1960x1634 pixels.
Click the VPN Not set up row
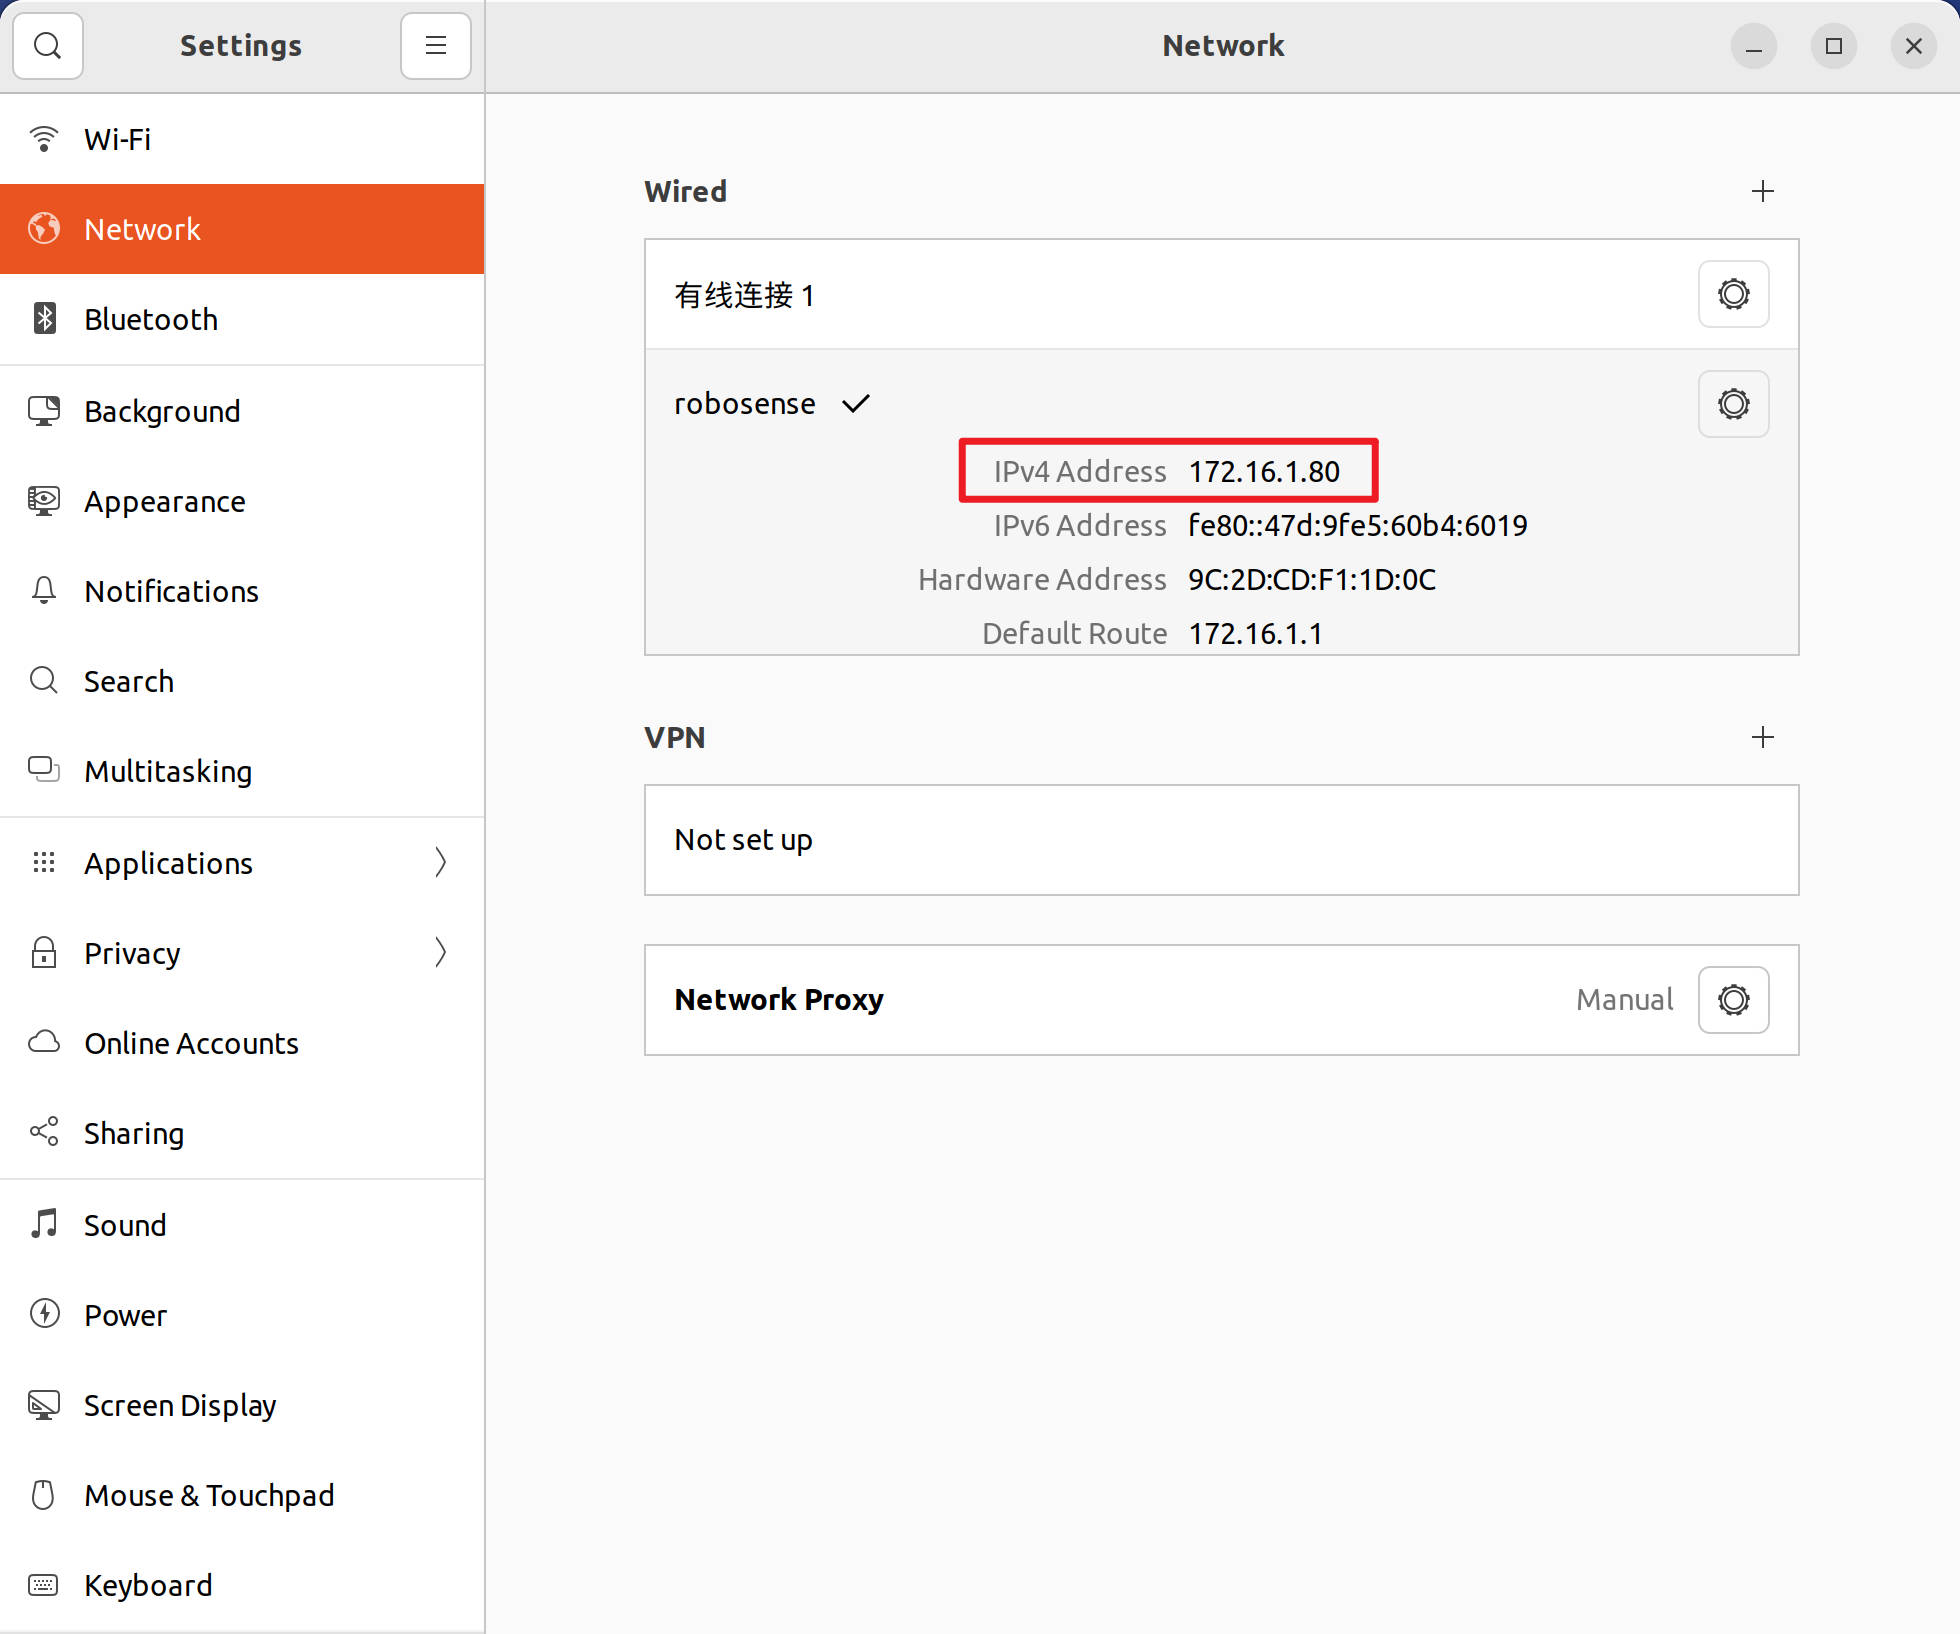pyautogui.click(x=1220, y=840)
